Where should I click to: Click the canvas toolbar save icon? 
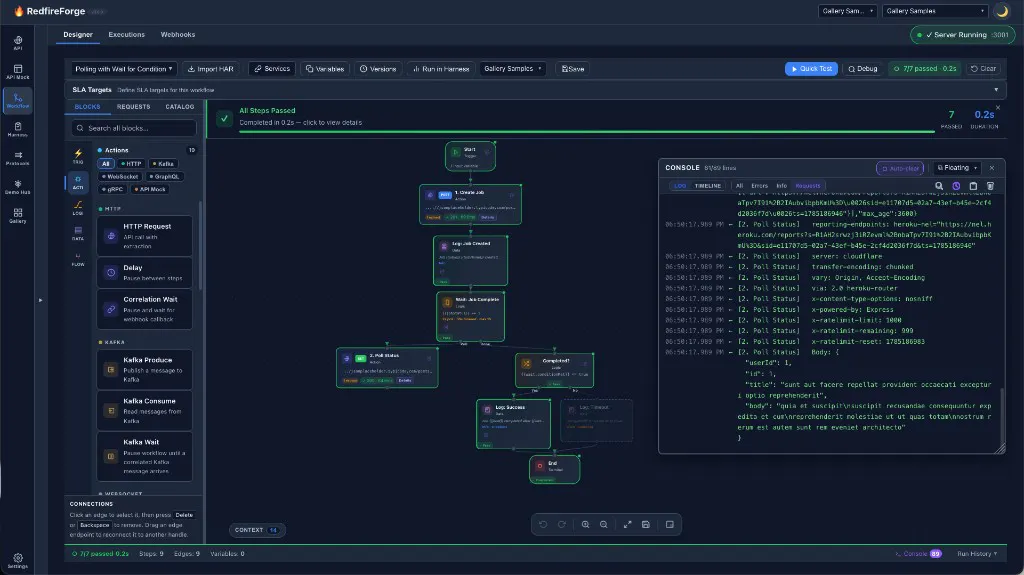pyautogui.click(x=646, y=524)
